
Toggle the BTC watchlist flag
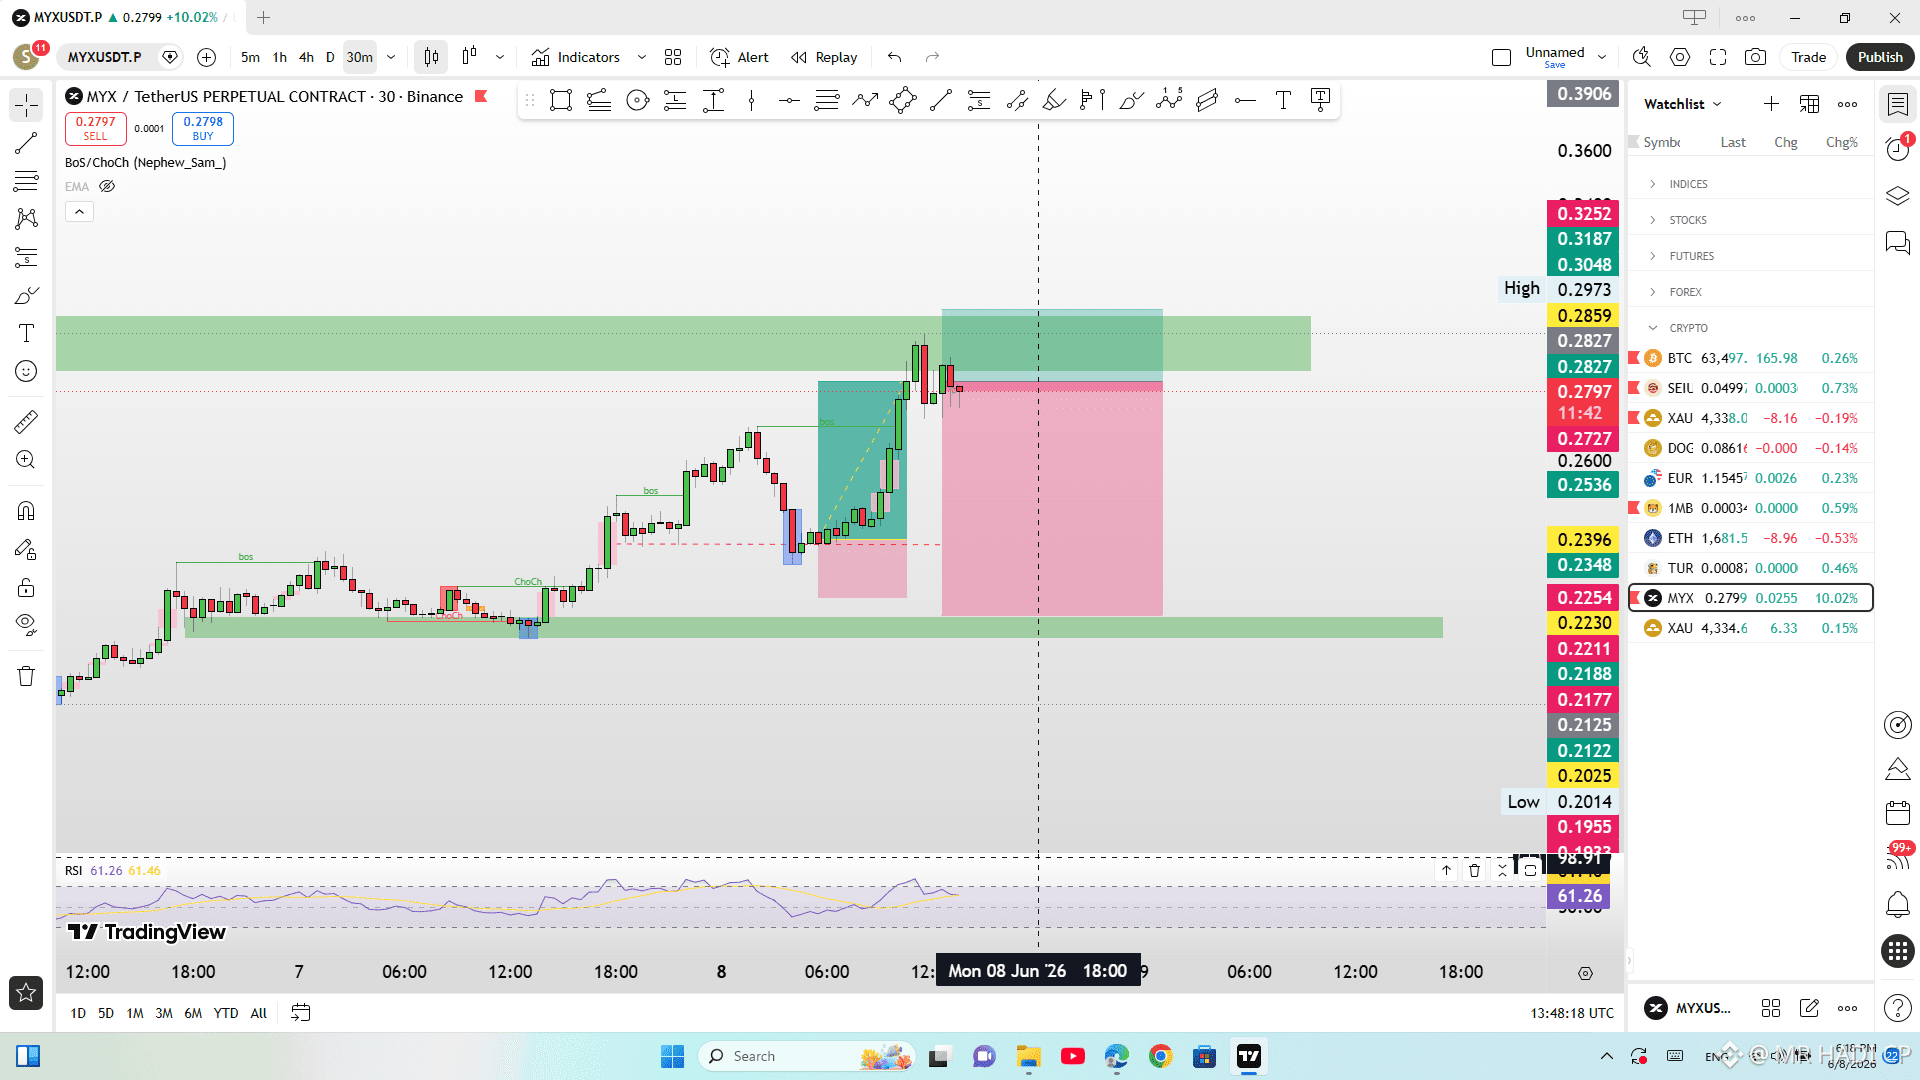pos(1634,358)
